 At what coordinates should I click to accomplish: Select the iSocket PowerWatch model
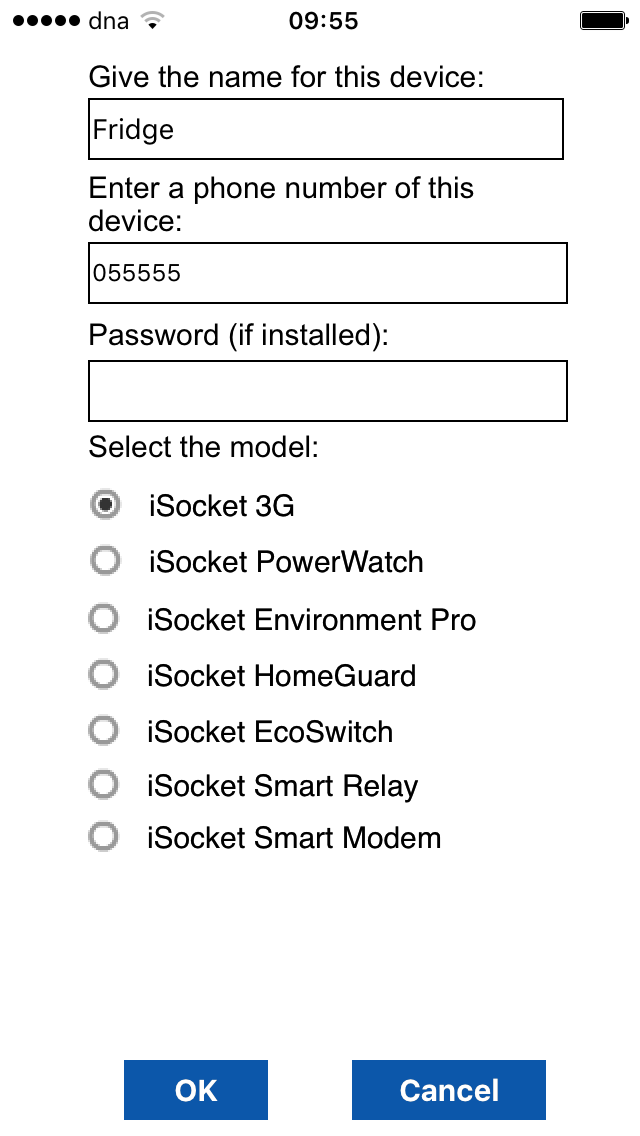click(104, 560)
